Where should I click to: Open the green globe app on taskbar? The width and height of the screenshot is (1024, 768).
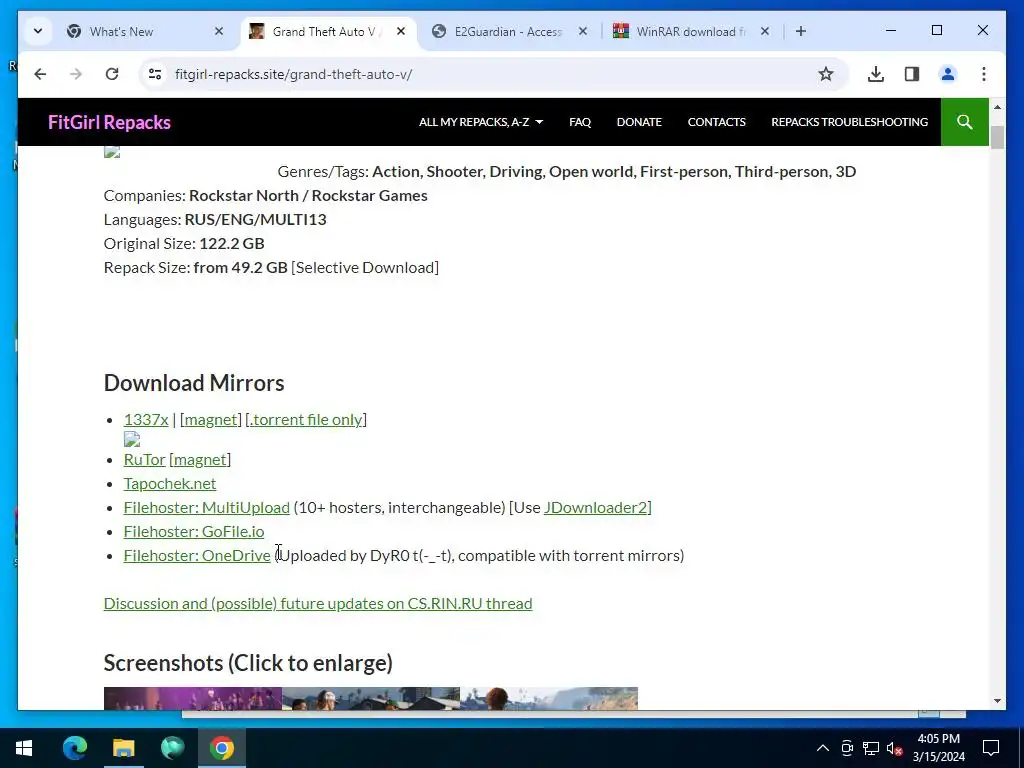pos(172,748)
